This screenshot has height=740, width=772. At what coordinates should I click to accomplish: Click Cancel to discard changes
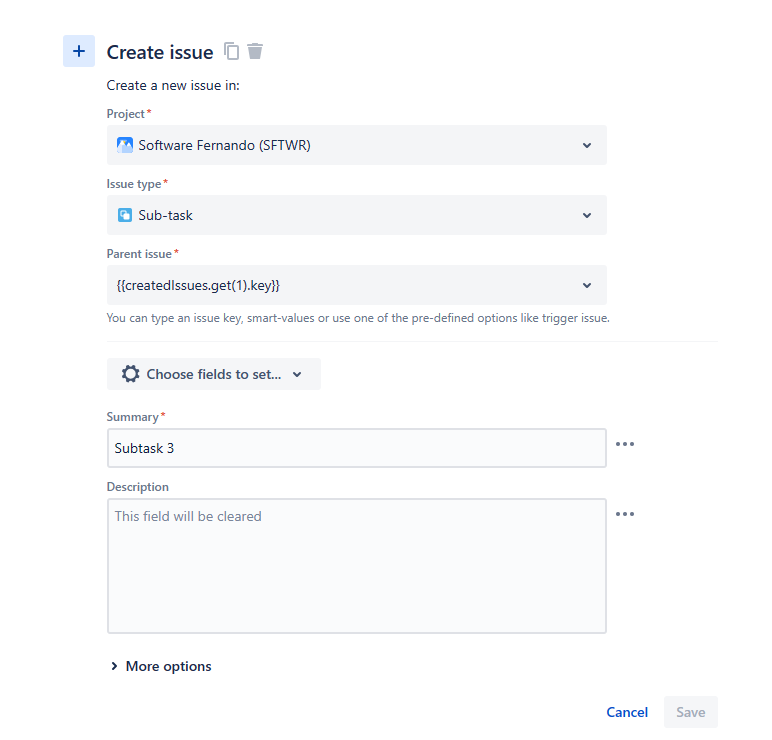627,712
